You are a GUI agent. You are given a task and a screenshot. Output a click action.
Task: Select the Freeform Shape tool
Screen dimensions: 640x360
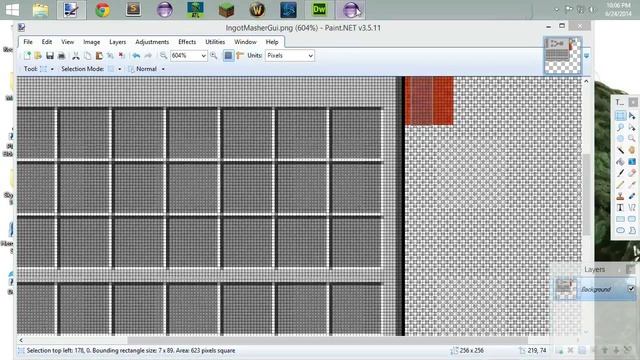(x=632, y=230)
